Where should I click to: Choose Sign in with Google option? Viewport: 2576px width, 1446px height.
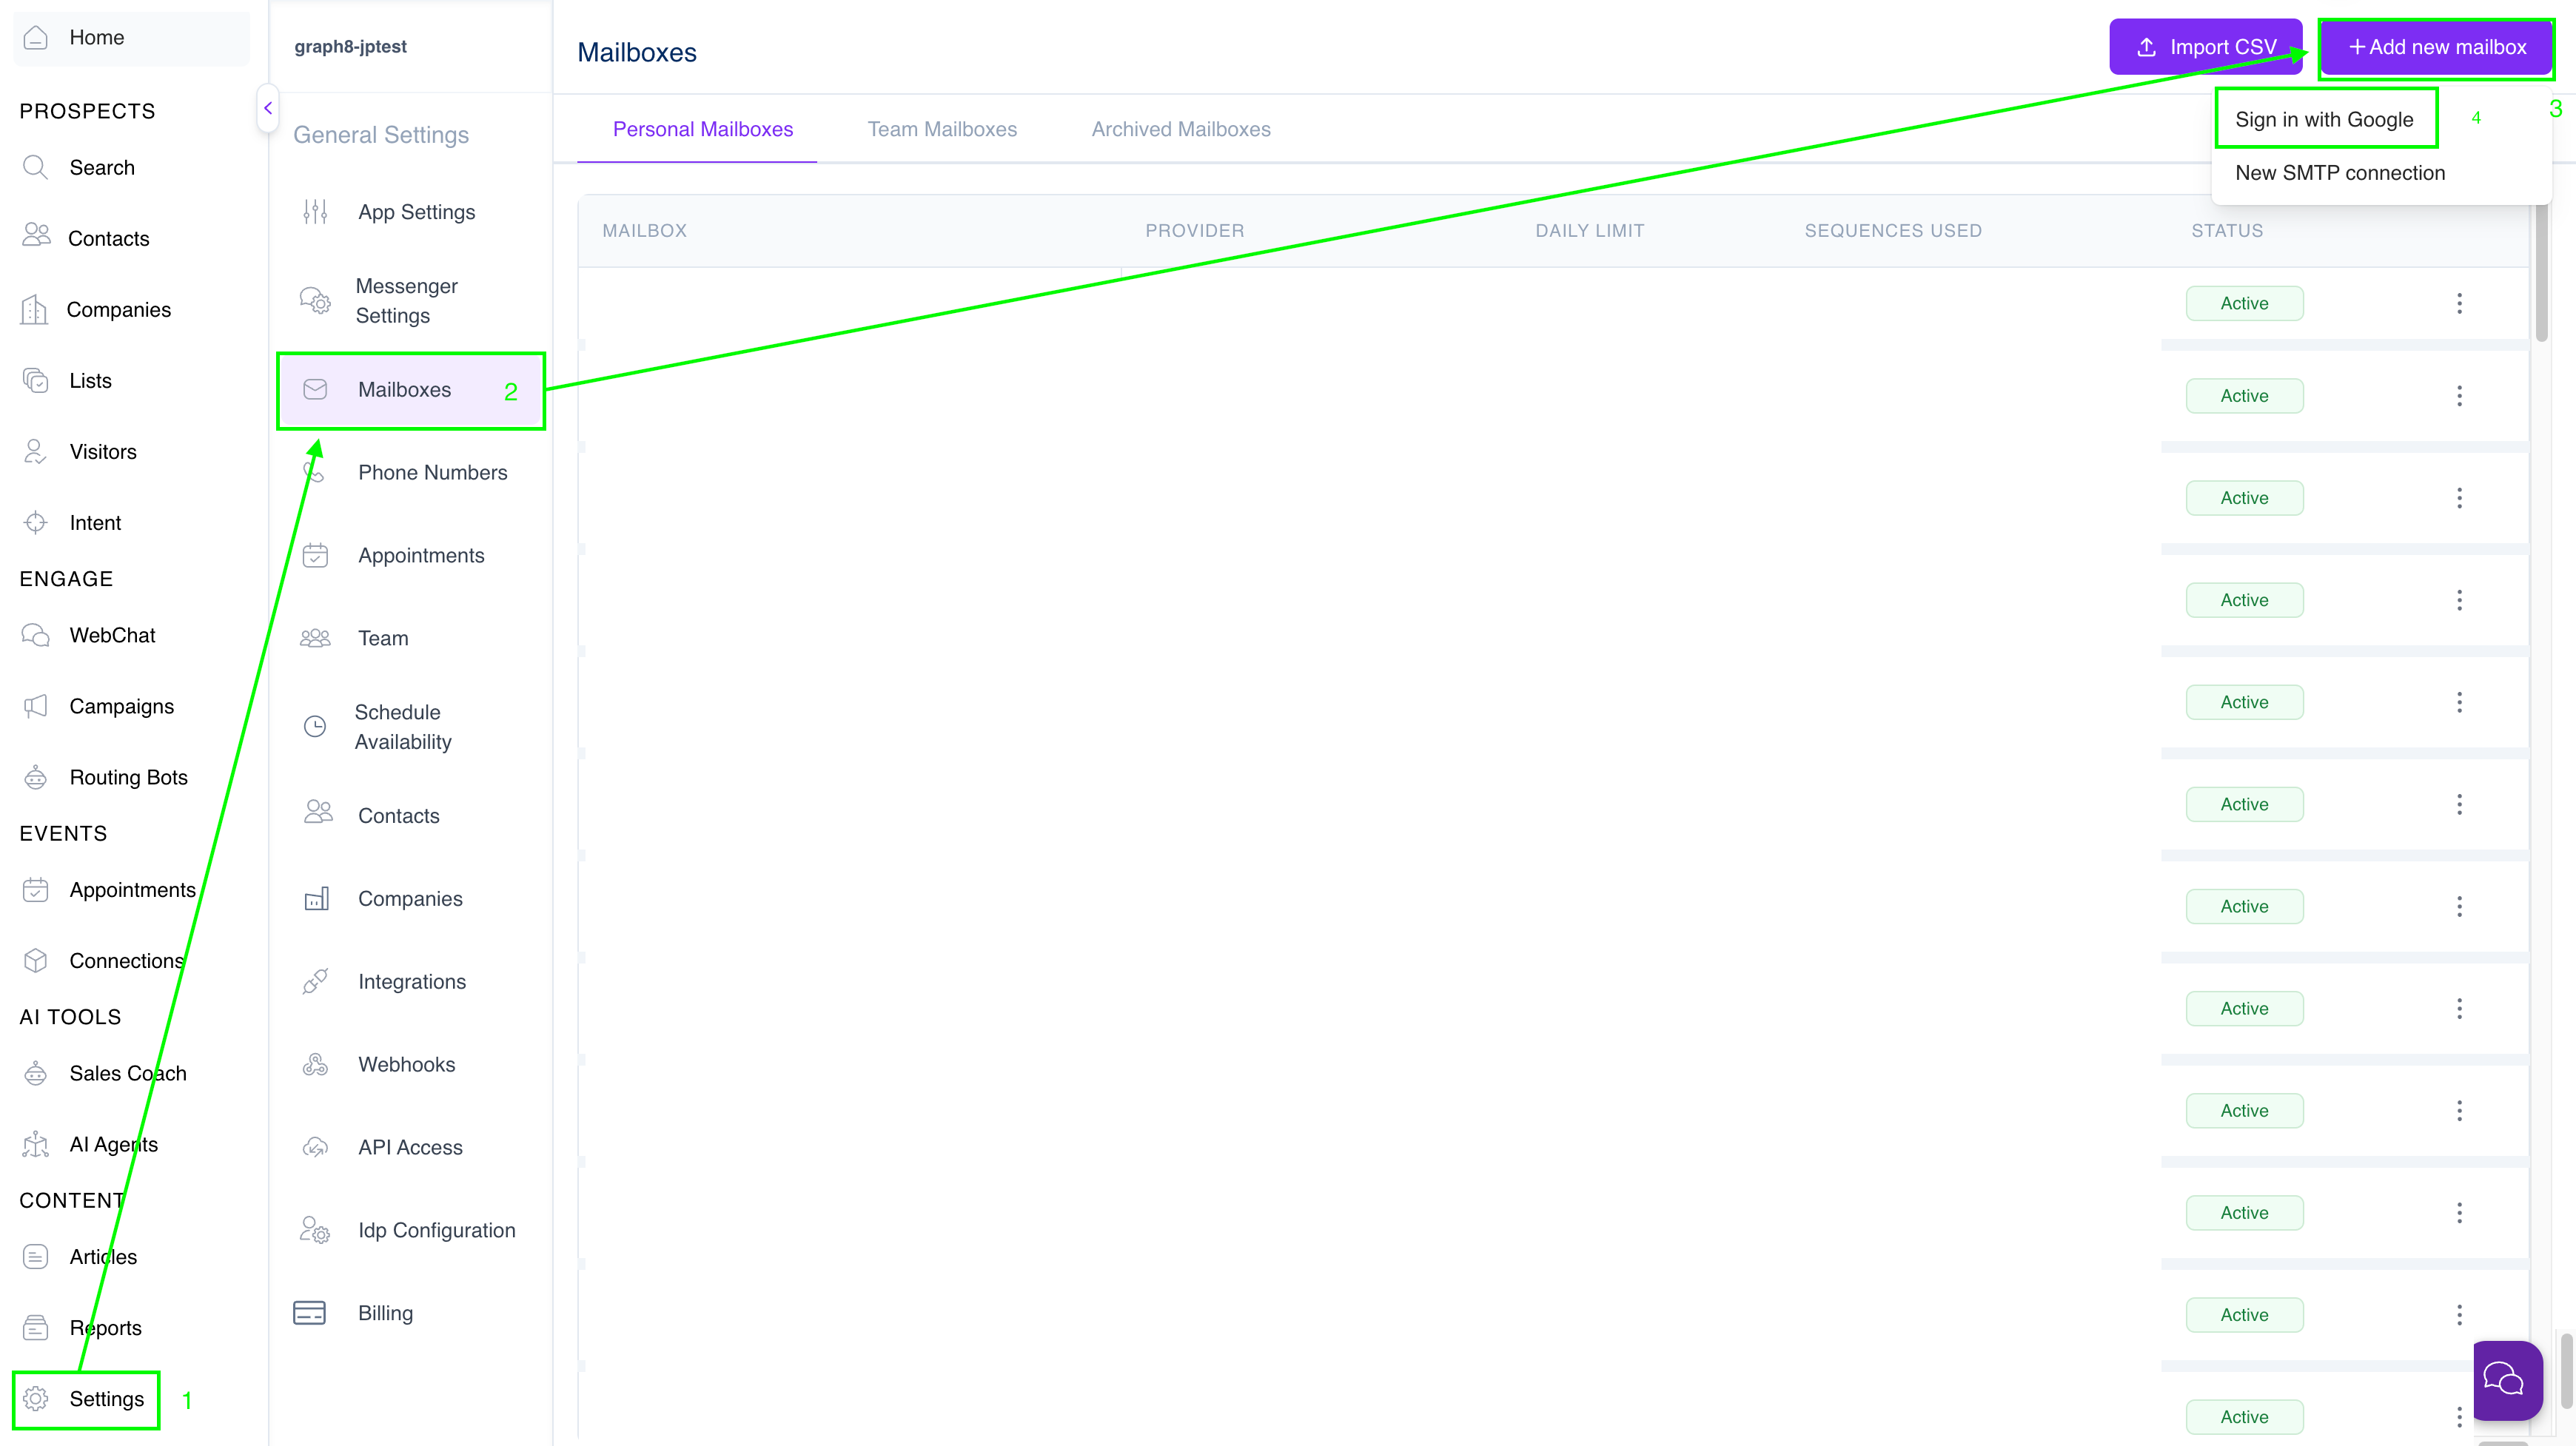pos(2323,120)
